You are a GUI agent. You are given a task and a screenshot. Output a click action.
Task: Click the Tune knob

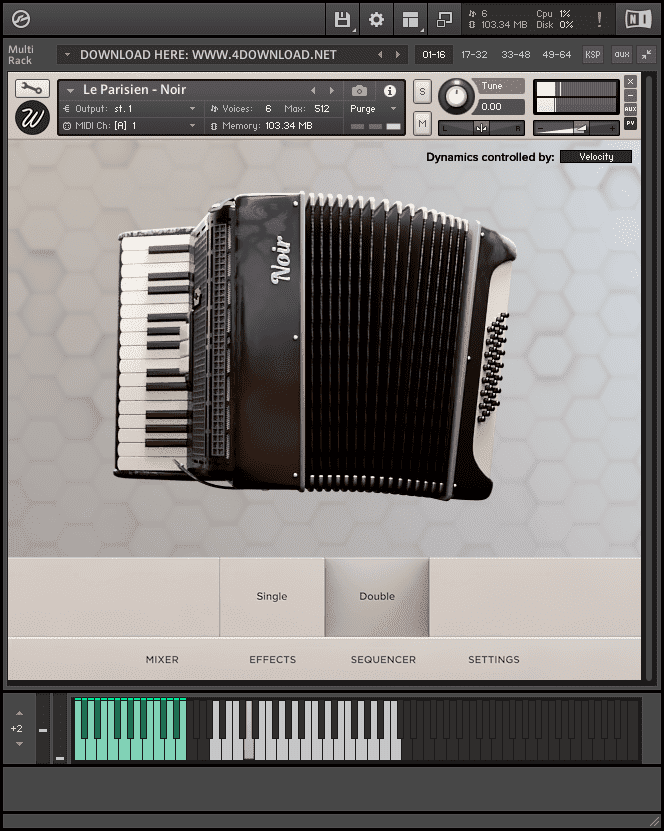[456, 96]
